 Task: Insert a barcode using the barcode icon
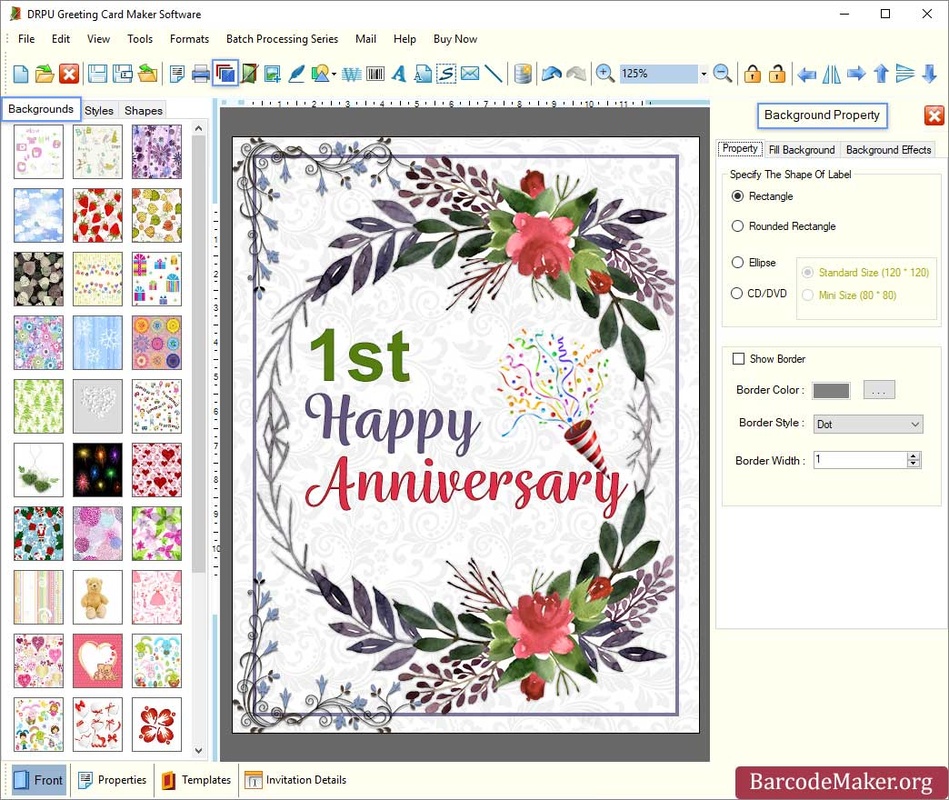(375, 74)
